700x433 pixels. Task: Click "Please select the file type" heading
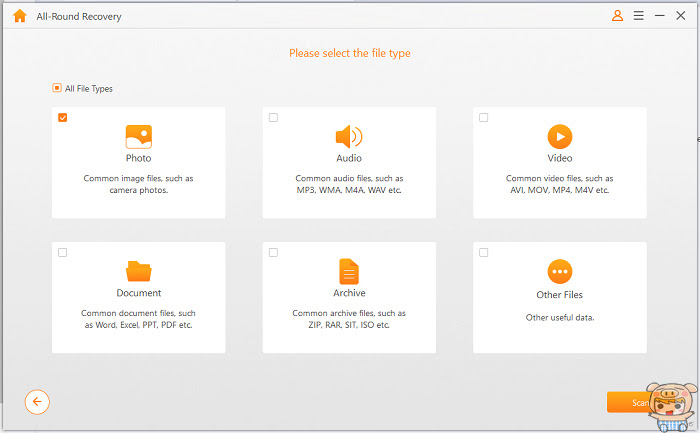[x=350, y=53]
